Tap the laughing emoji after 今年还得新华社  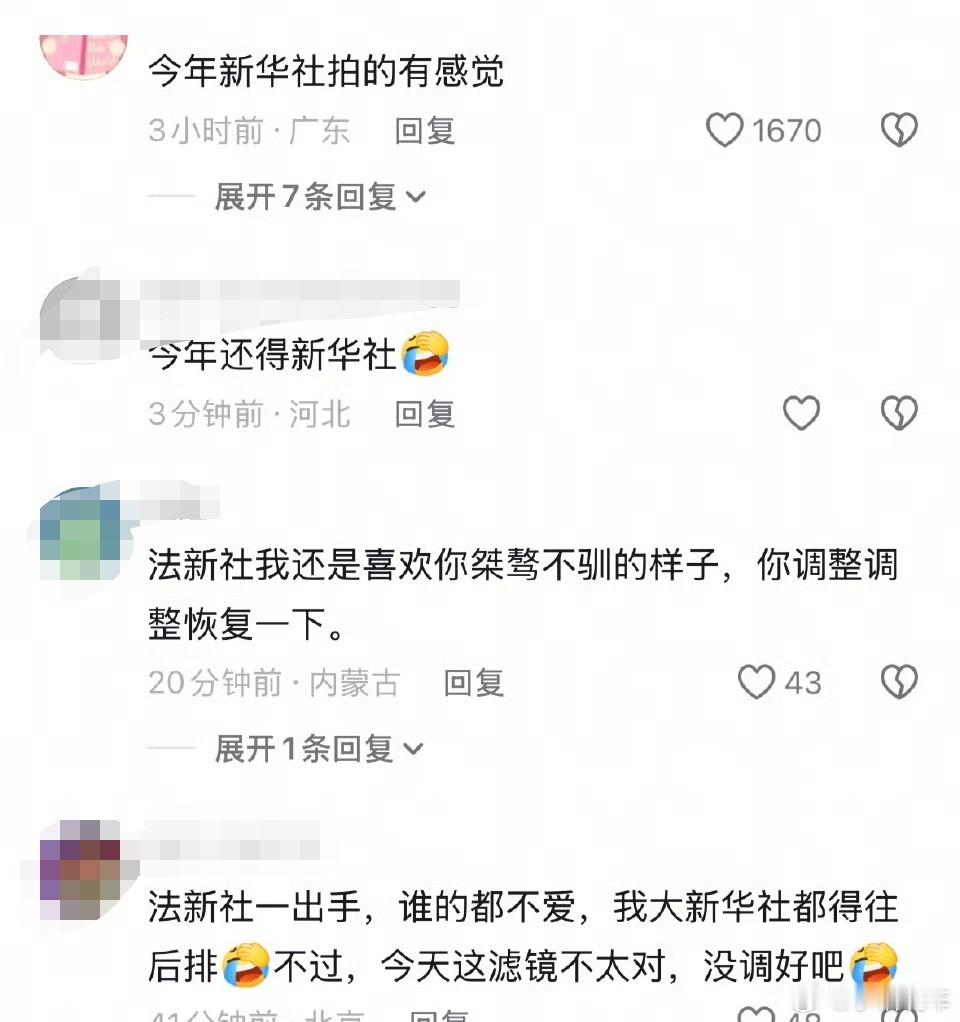426,353
